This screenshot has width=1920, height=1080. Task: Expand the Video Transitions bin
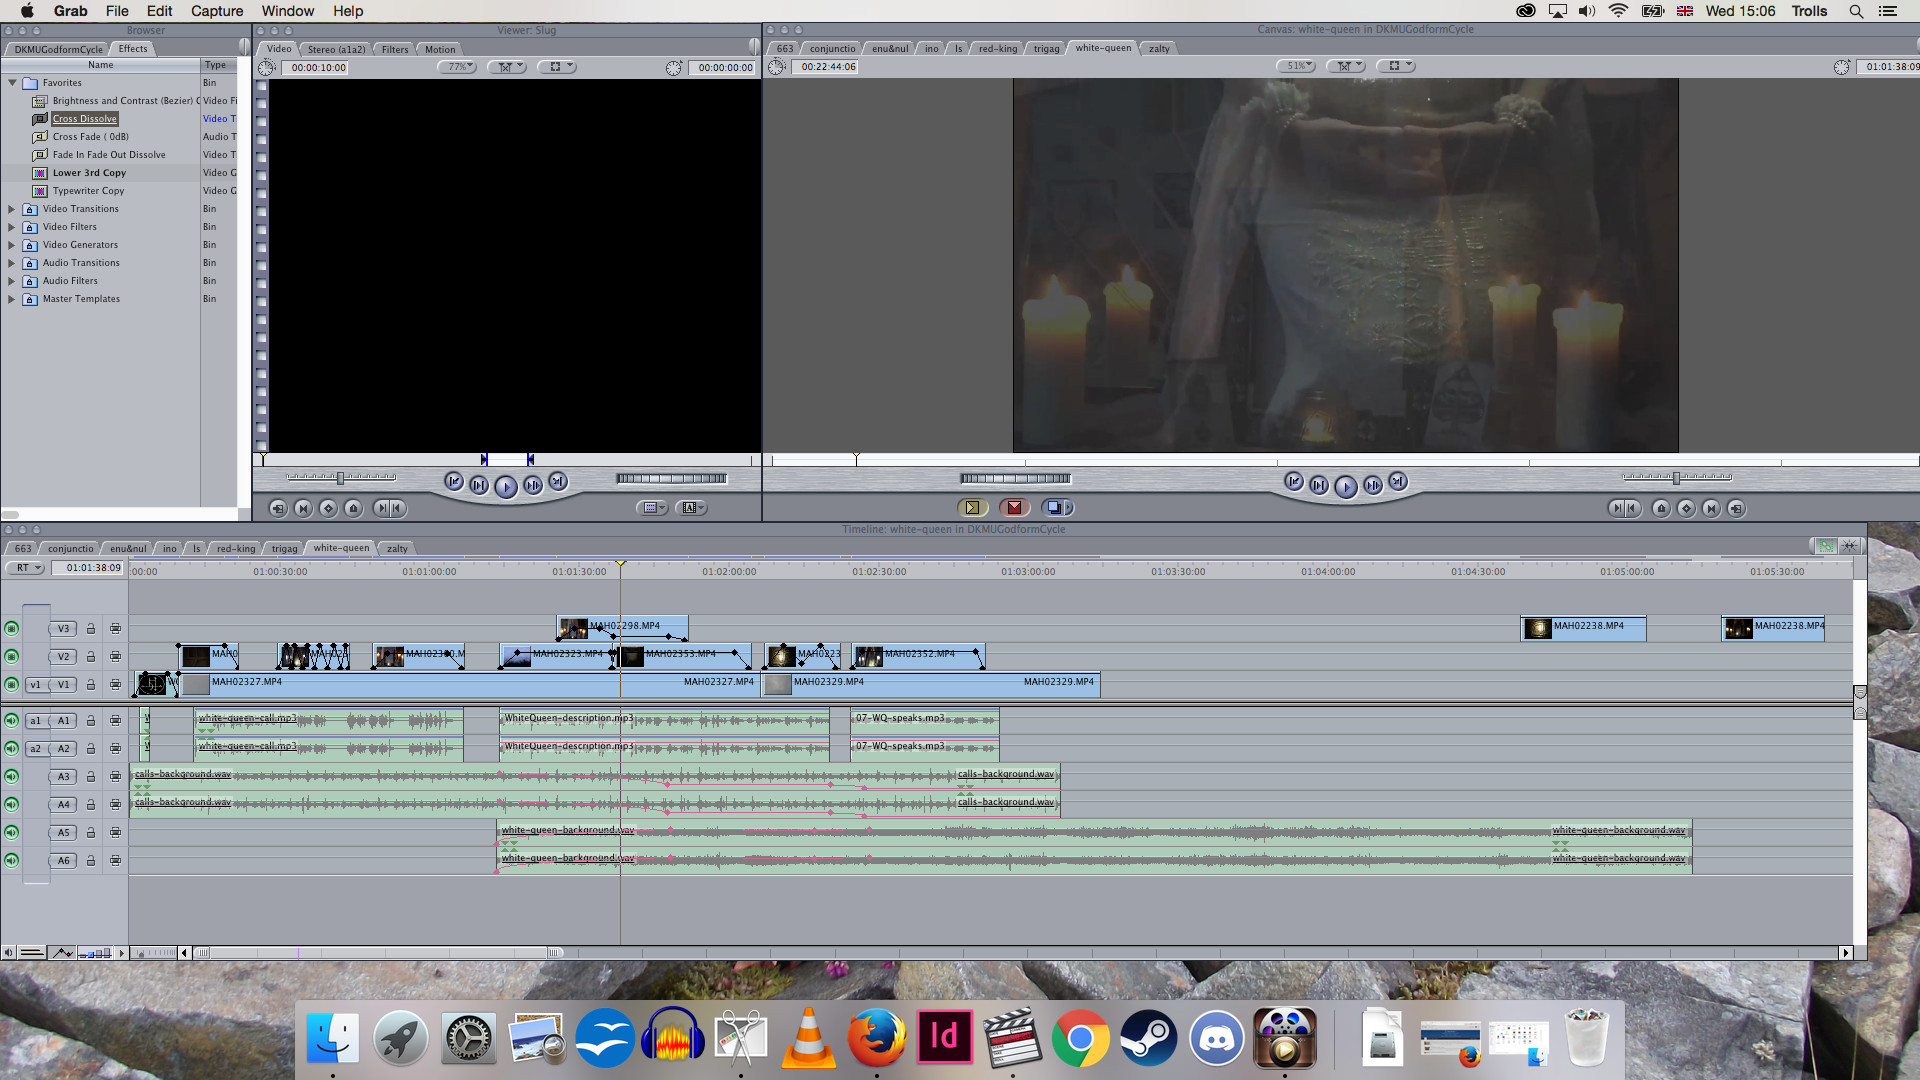pos(12,209)
